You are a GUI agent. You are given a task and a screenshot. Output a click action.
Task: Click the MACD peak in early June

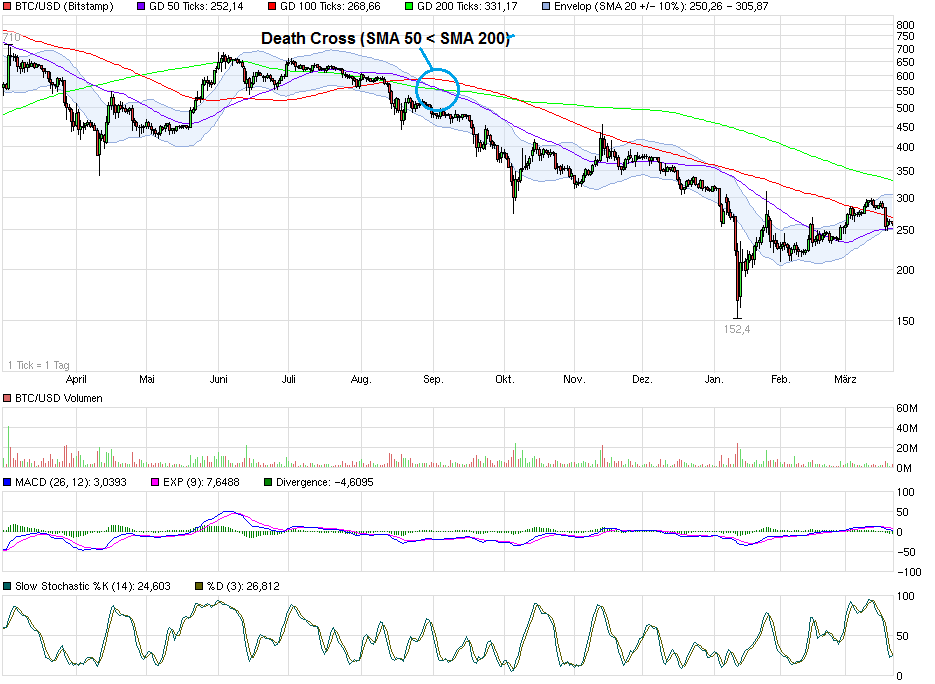pyautogui.click(x=230, y=512)
